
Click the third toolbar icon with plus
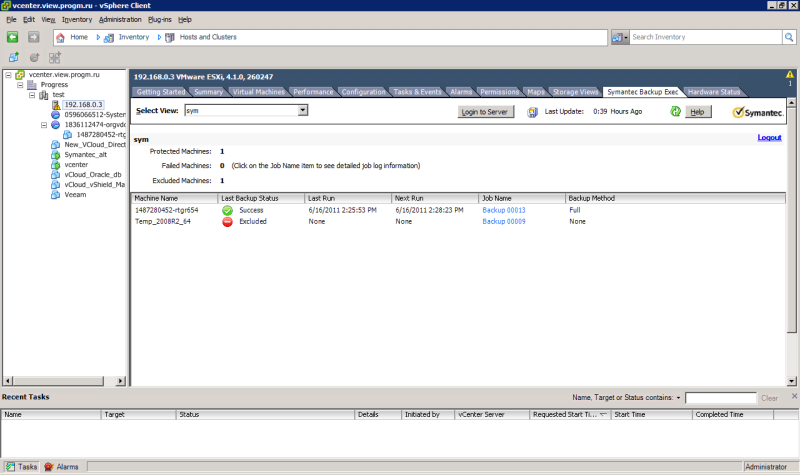click(x=55, y=58)
